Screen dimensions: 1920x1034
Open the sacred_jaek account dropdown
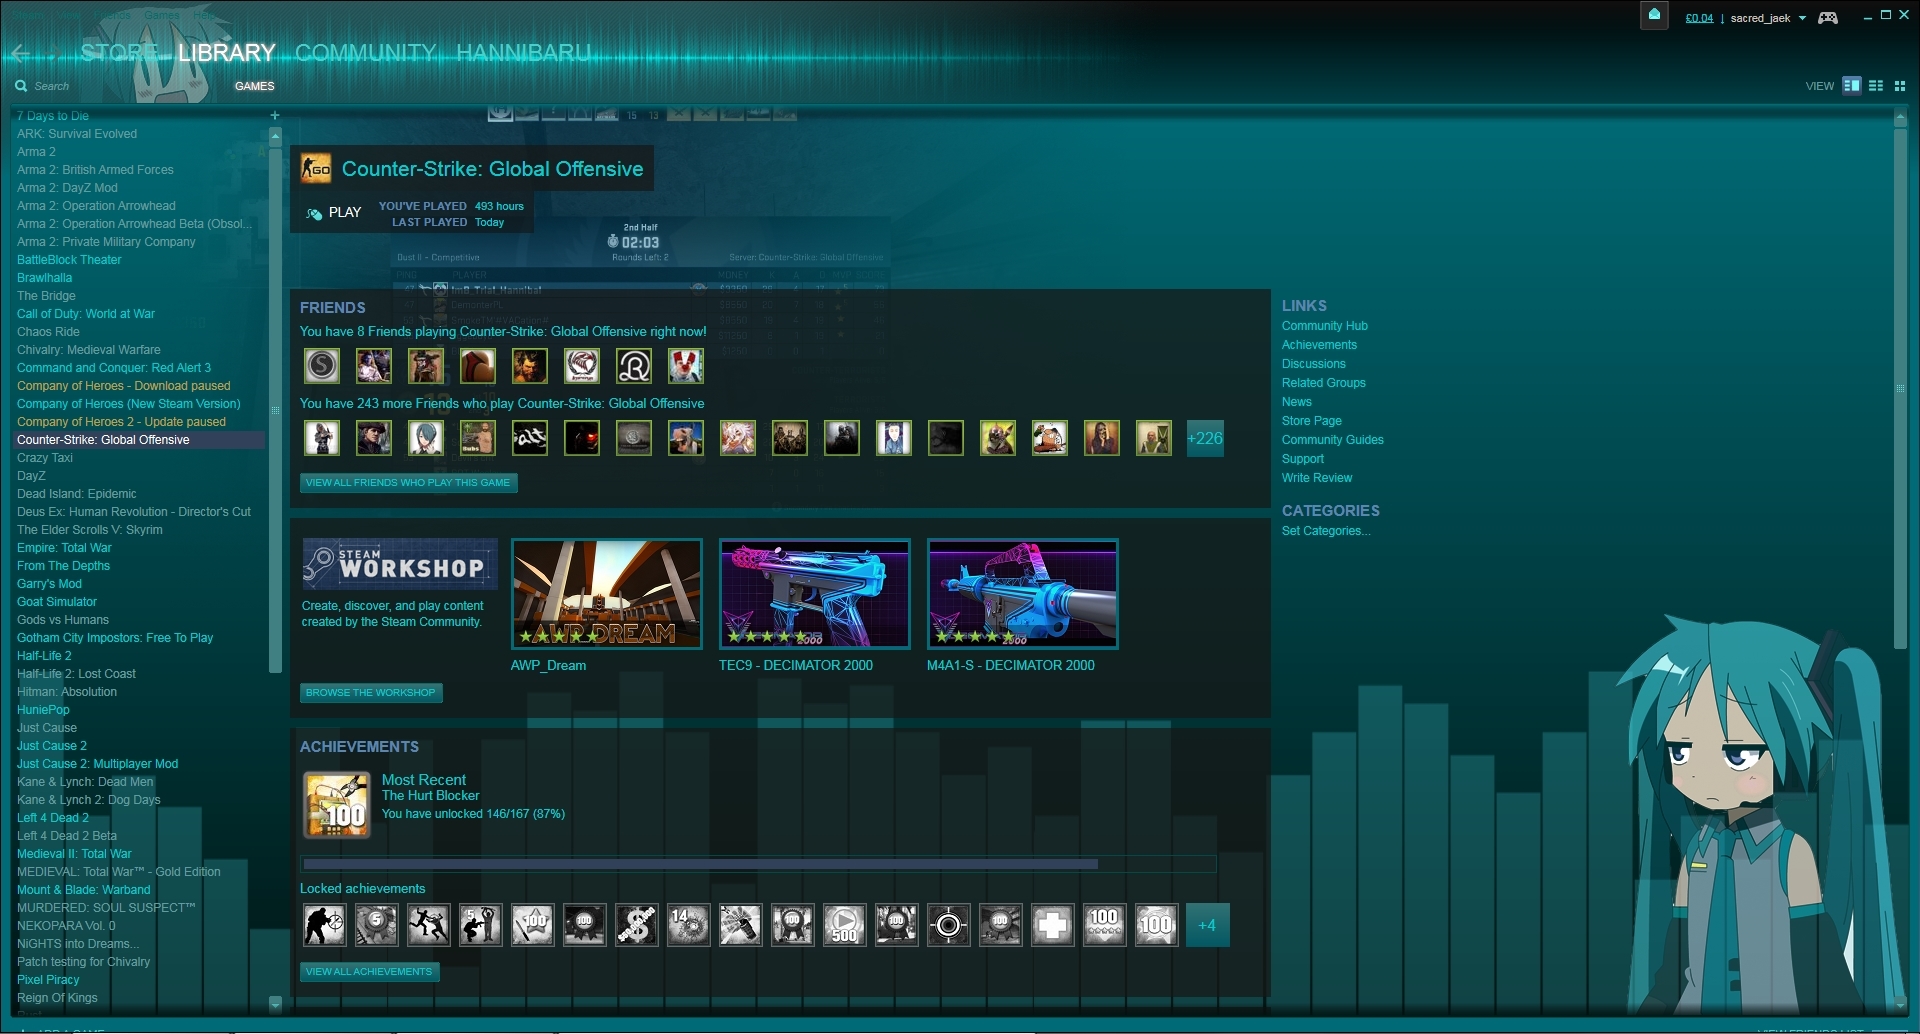click(x=1768, y=18)
